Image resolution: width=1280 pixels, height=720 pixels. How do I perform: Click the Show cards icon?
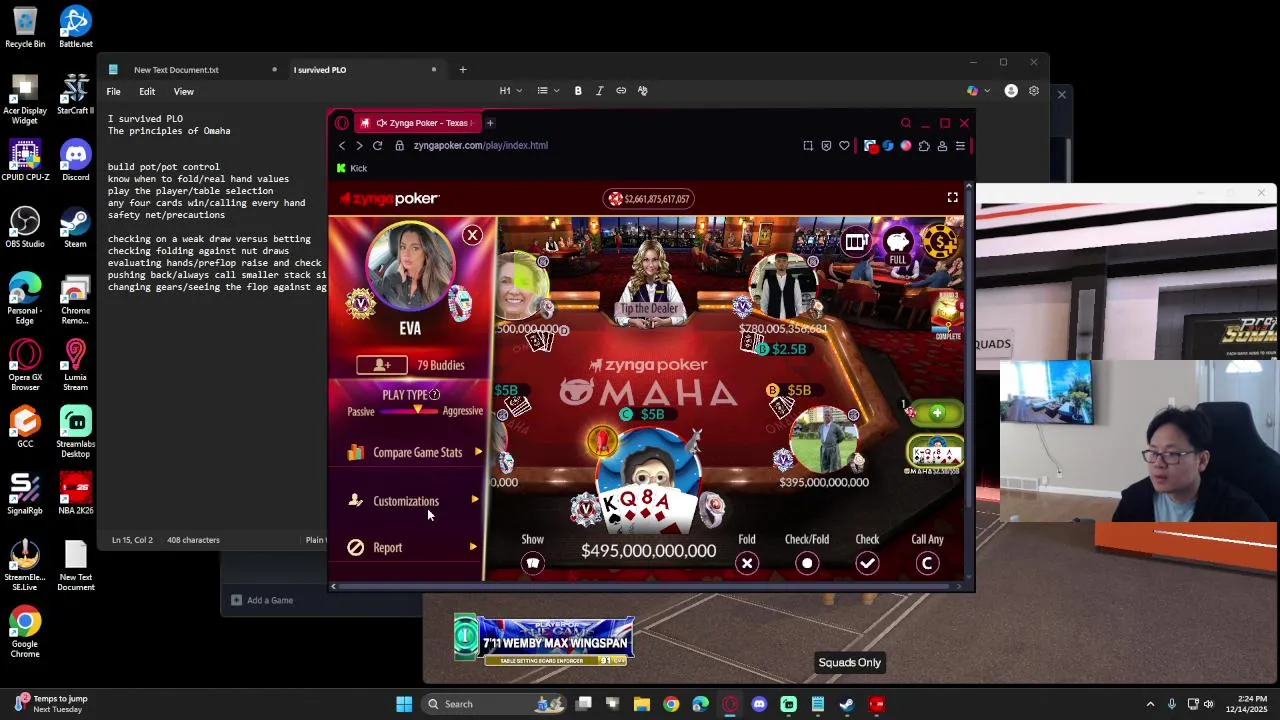coord(532,564)
